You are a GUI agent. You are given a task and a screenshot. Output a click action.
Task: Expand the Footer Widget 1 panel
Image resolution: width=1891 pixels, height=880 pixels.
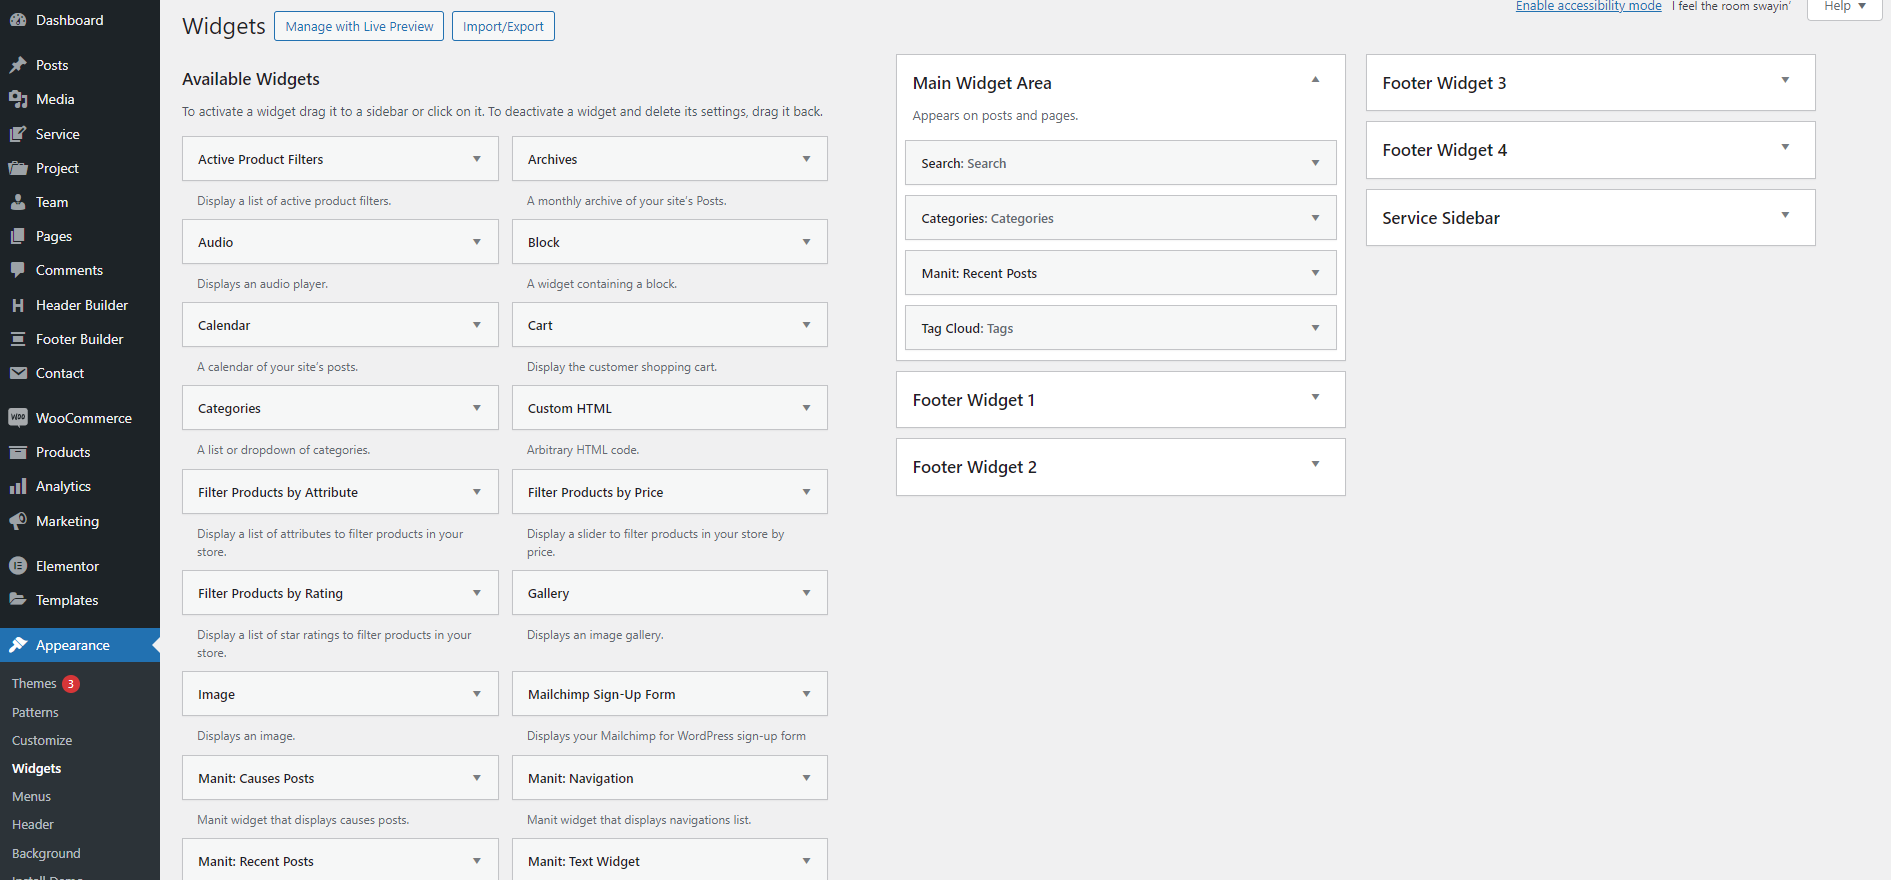click(x=1315, y=398)
